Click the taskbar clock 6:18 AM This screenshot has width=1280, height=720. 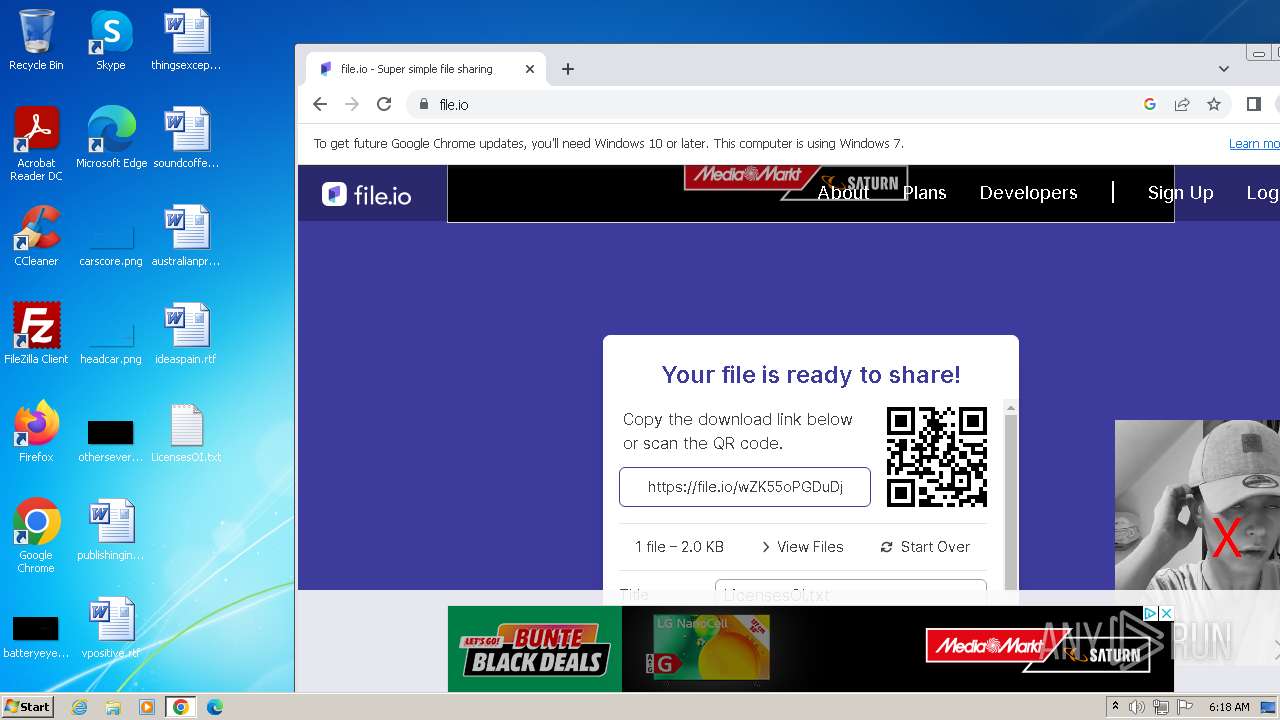(1229, 707)
